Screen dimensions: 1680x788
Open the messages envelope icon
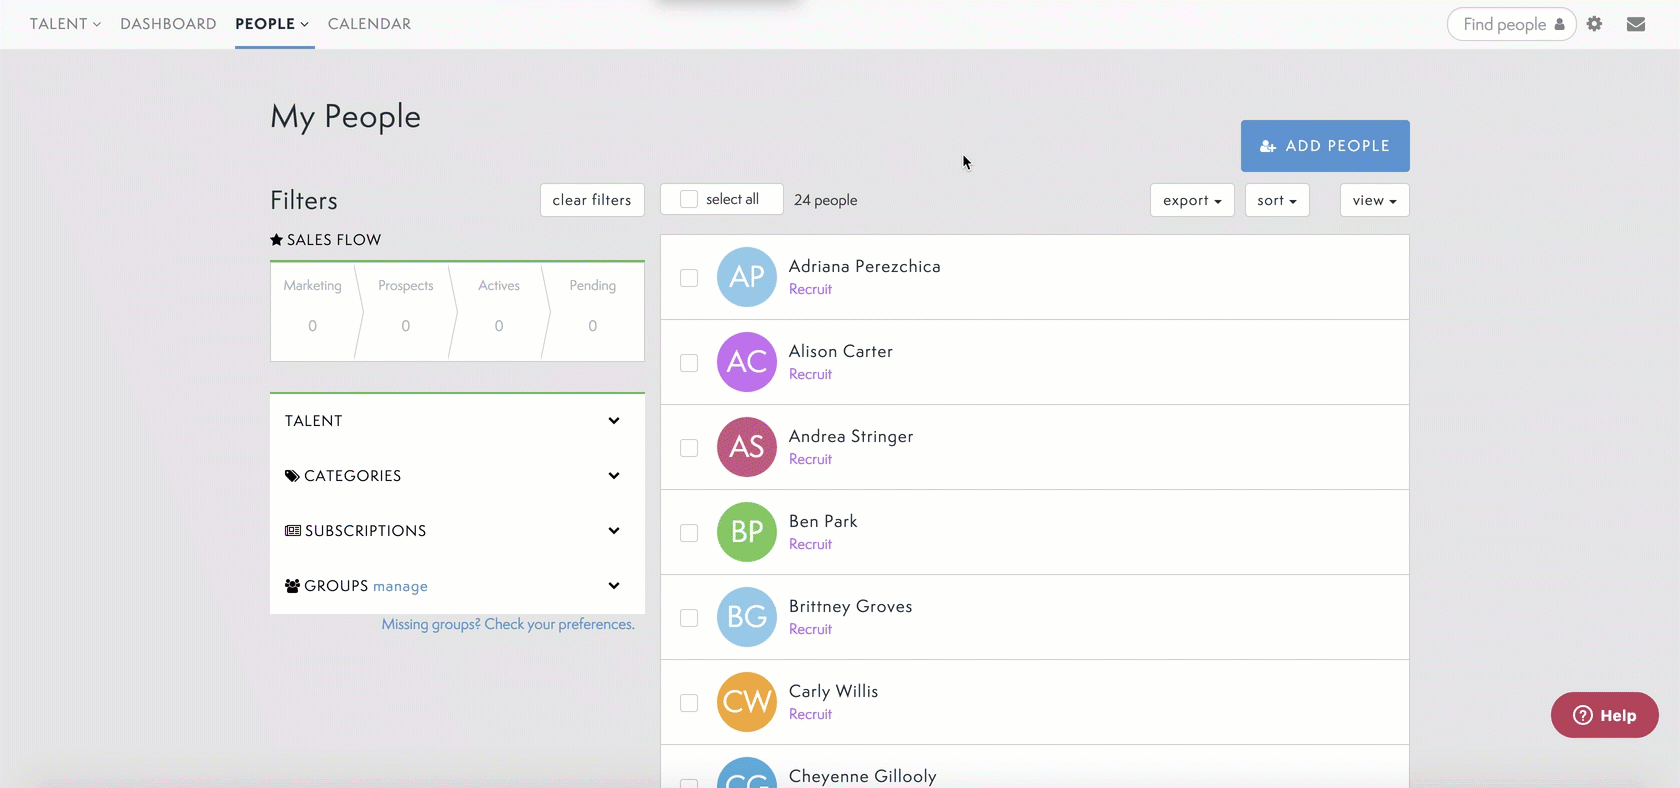[x=1636, y=24]
